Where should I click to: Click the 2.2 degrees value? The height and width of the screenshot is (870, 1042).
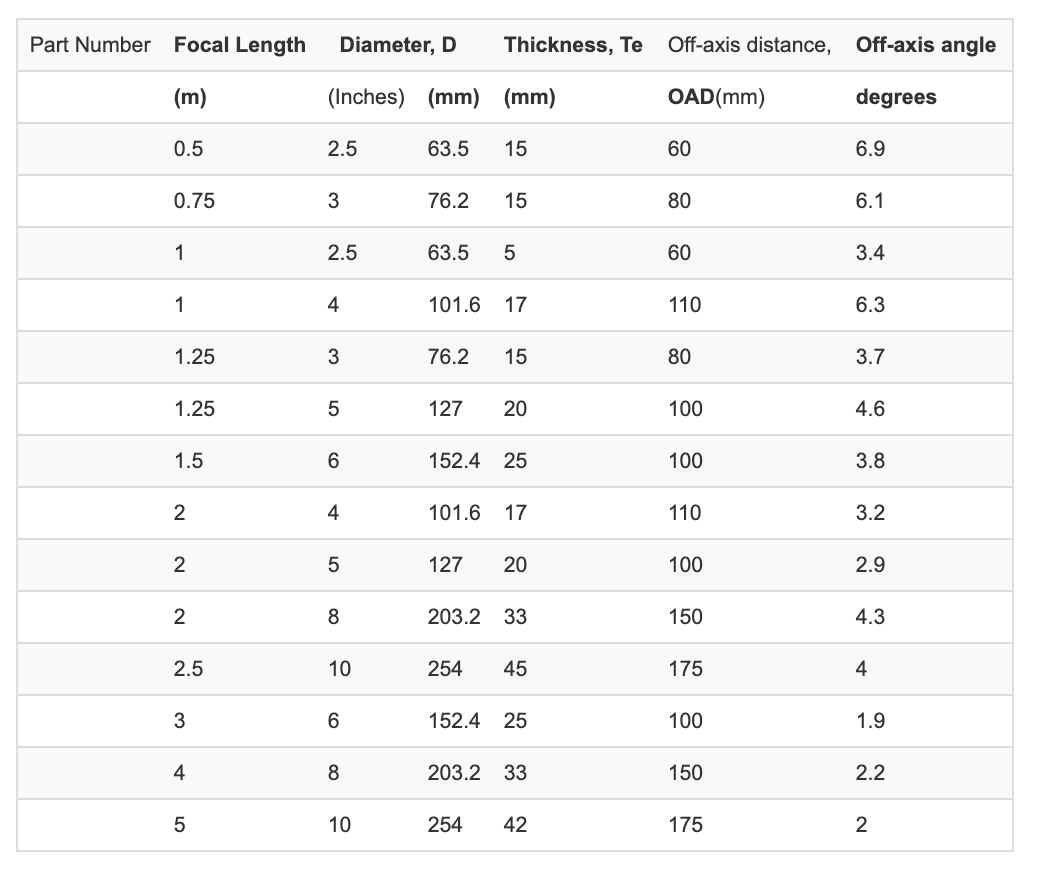[870, 773]
